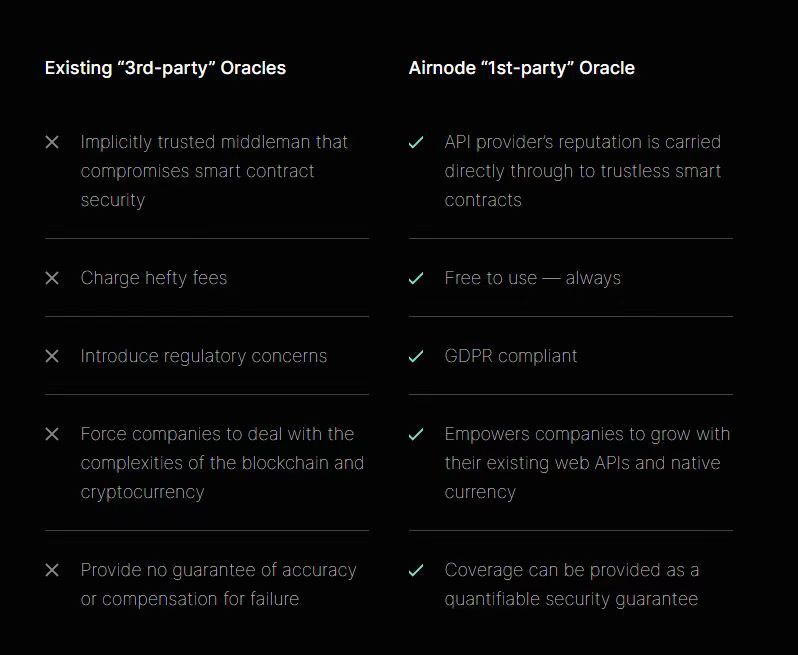
Task: Click the 'complexities of the blockchain' paragraph
Action: [222, 463]
